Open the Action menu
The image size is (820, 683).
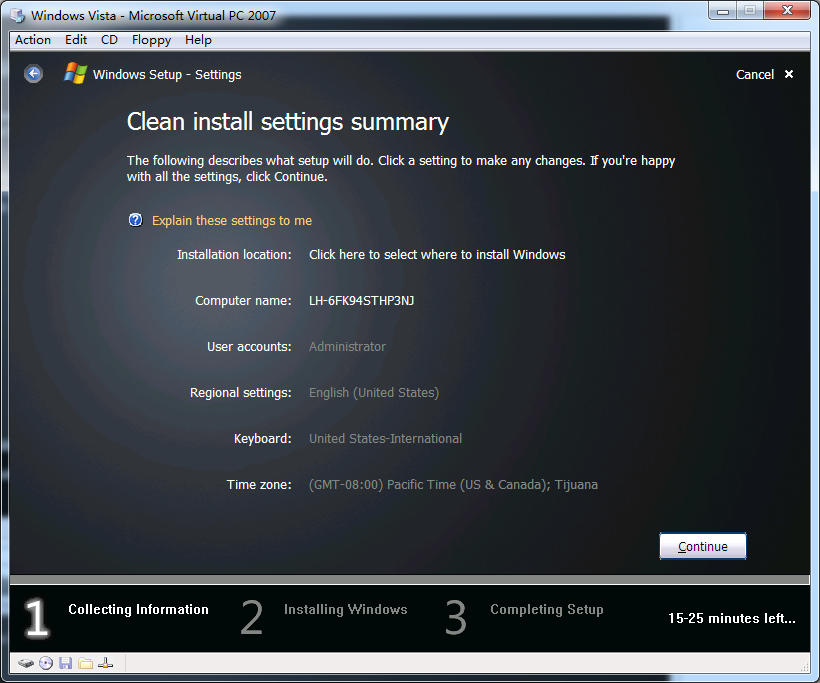pos(33,40)
